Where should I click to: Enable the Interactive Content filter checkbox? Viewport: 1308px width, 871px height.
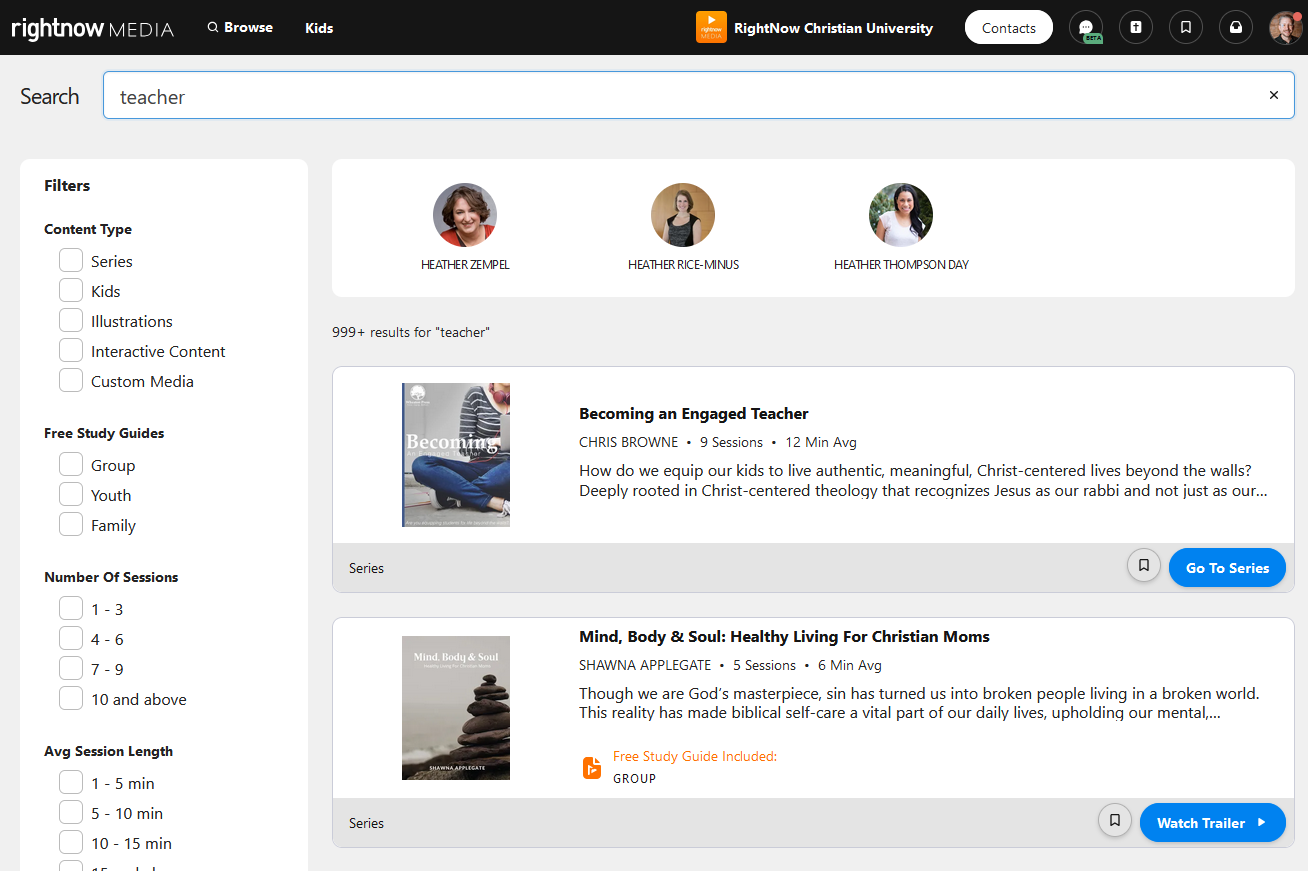(71, 350)
